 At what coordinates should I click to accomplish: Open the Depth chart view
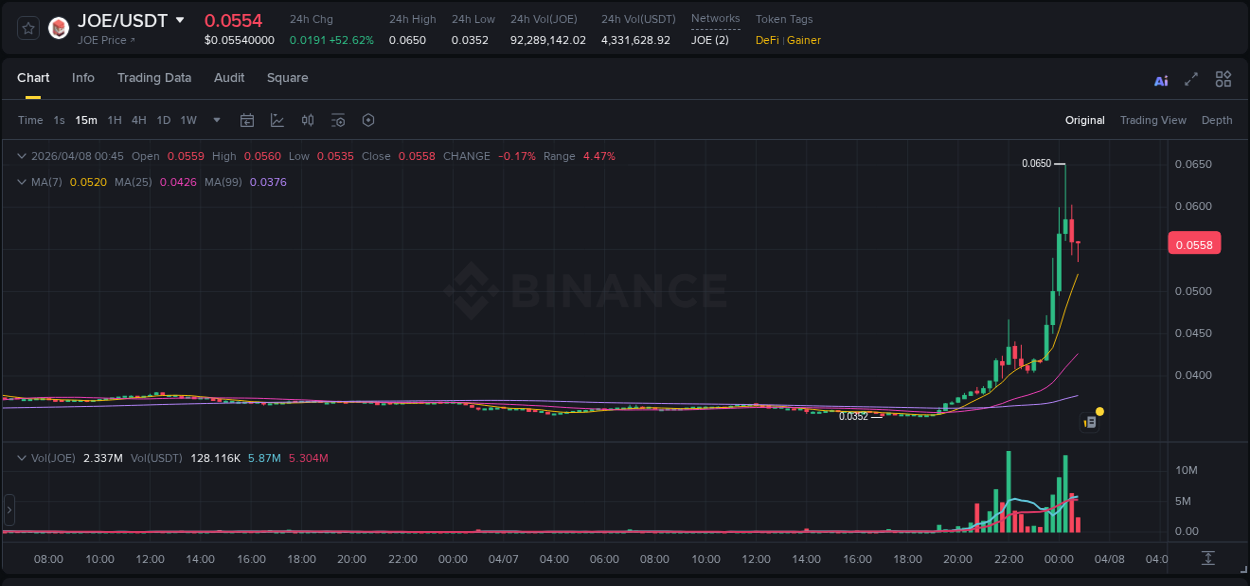1216,120
